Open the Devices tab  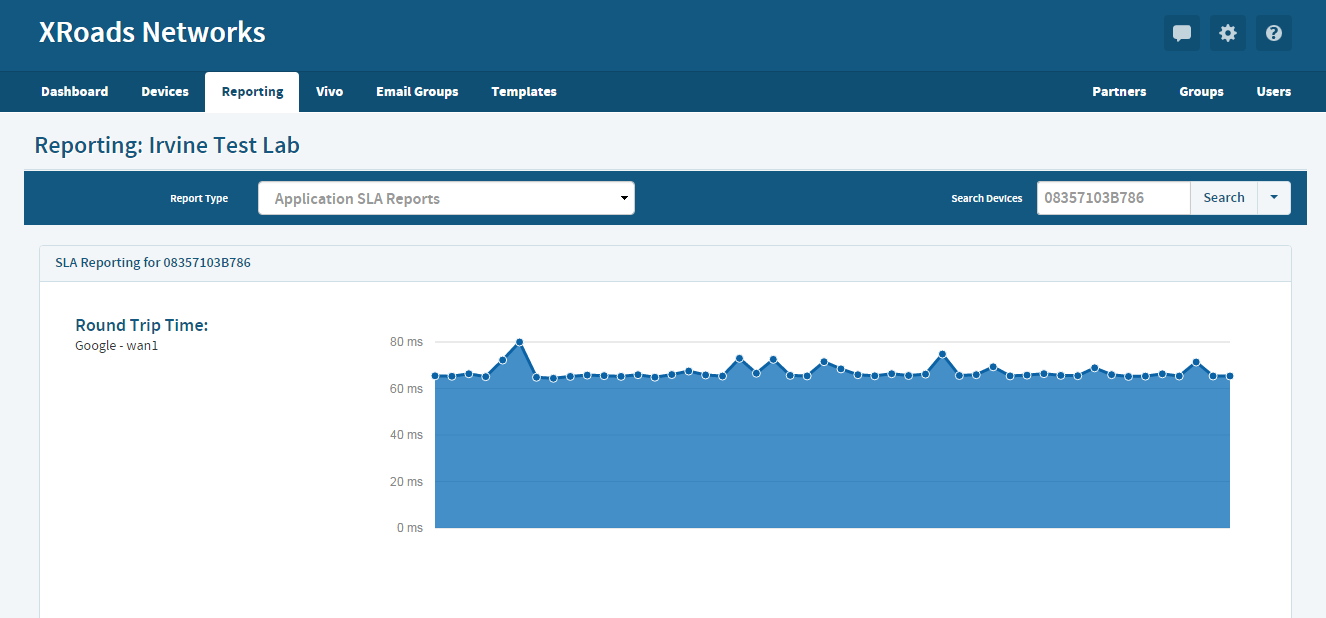165,92
